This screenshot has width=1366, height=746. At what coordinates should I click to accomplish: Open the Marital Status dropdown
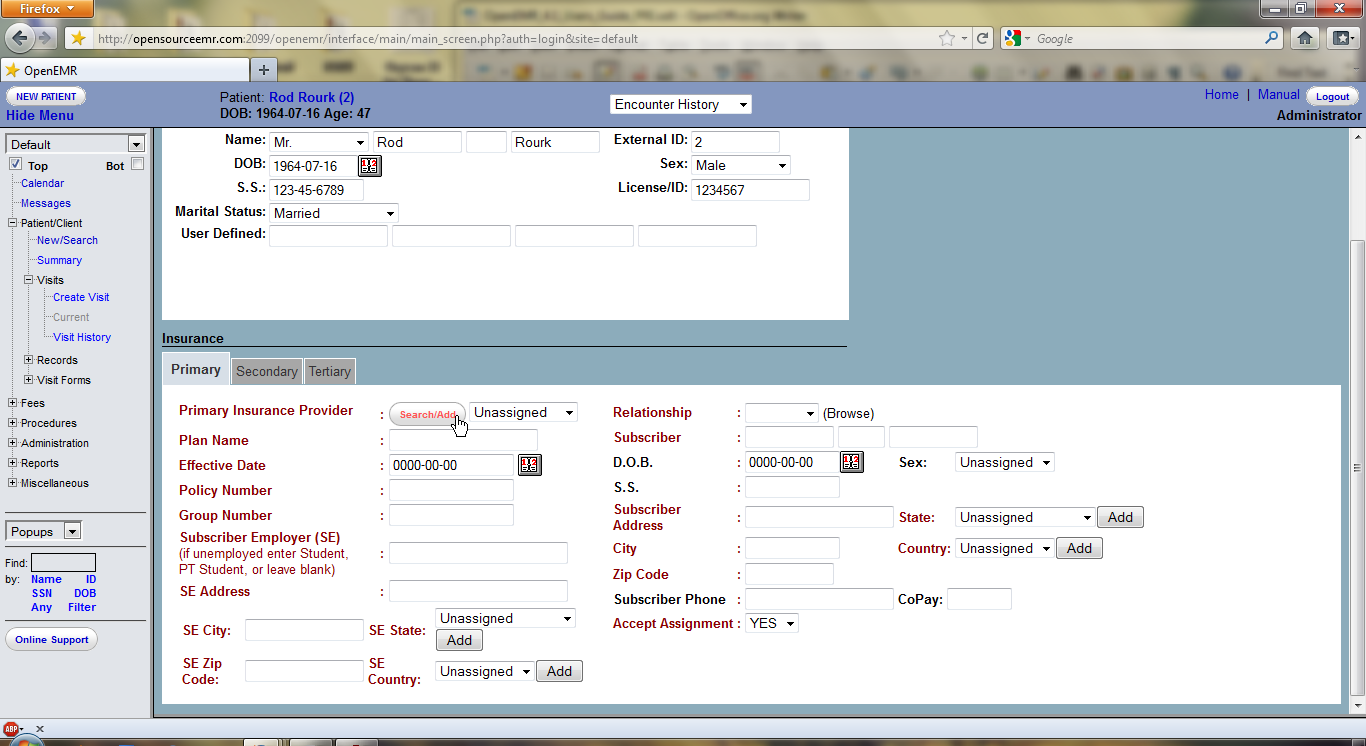tap(333, 213)
